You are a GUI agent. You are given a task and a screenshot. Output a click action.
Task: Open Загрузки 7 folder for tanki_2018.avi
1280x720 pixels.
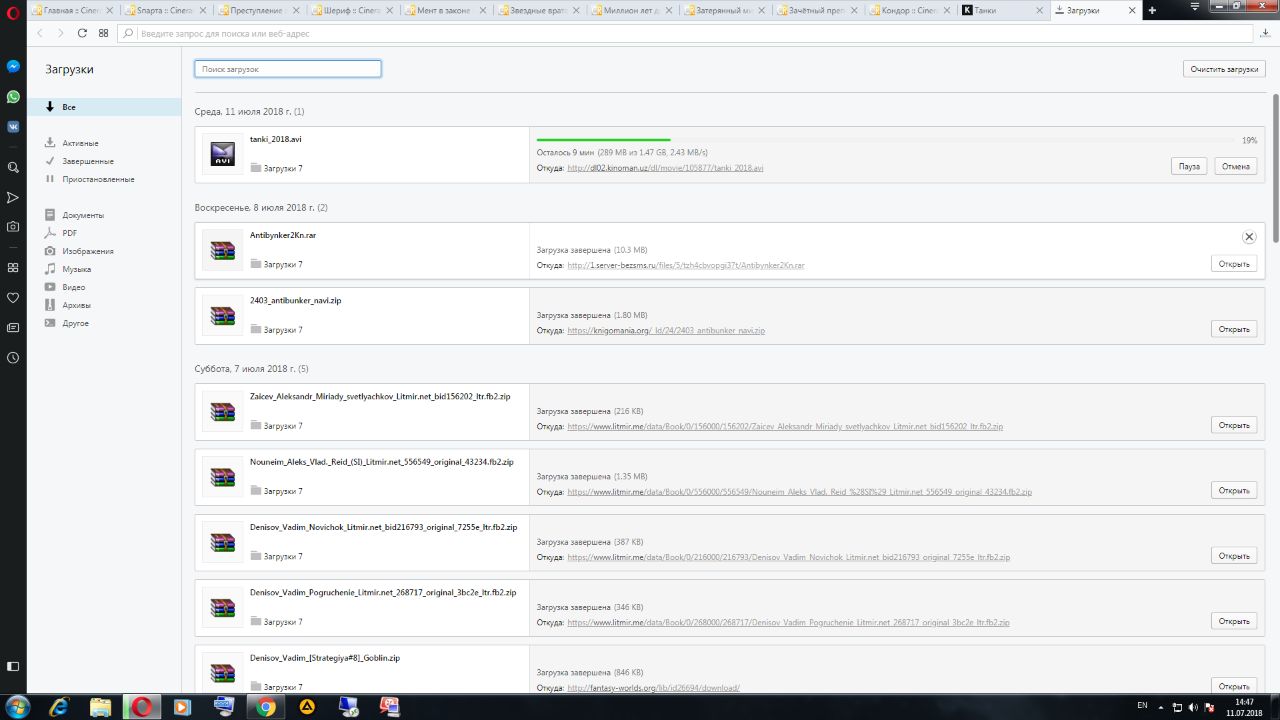point(276,168)
